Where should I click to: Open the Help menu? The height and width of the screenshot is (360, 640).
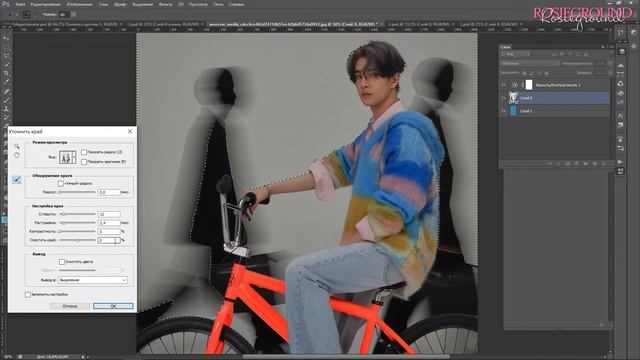point(236,4)
